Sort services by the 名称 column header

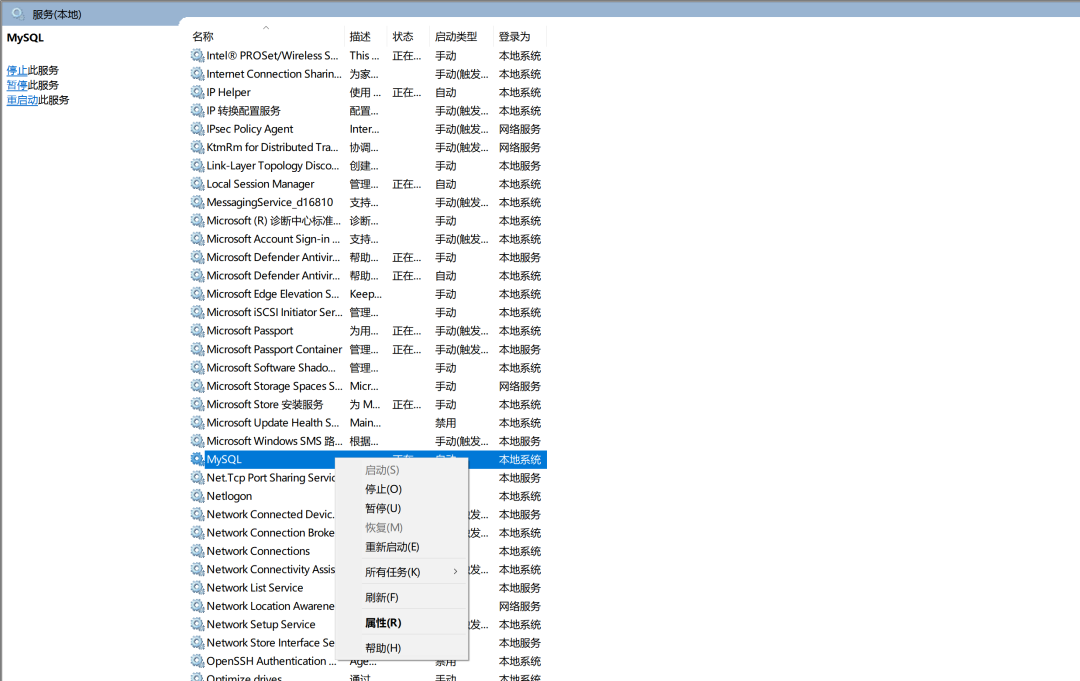(203, 37)
